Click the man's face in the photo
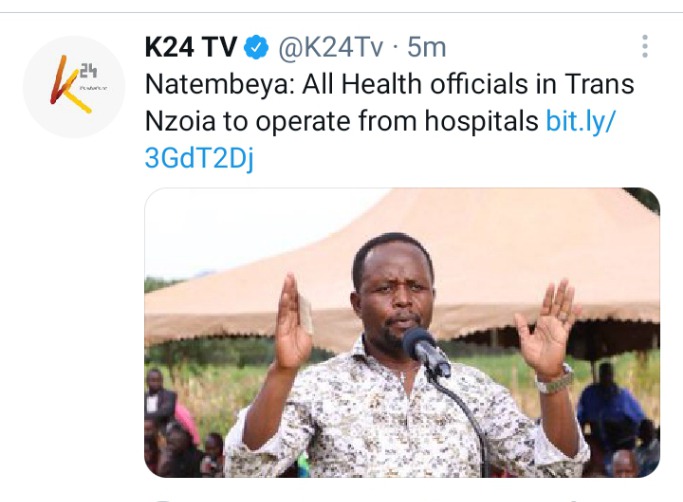The width and height of the screenshot is (683, 502). point(394,298)
